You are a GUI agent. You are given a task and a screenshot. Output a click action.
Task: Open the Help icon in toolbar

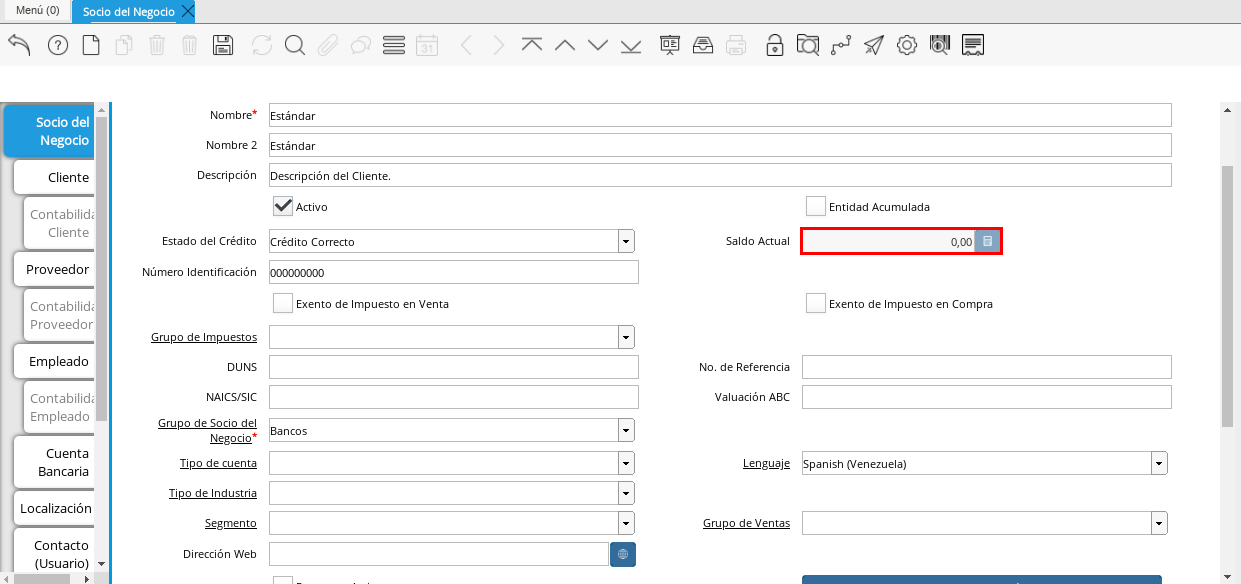(x=58, y=45)
